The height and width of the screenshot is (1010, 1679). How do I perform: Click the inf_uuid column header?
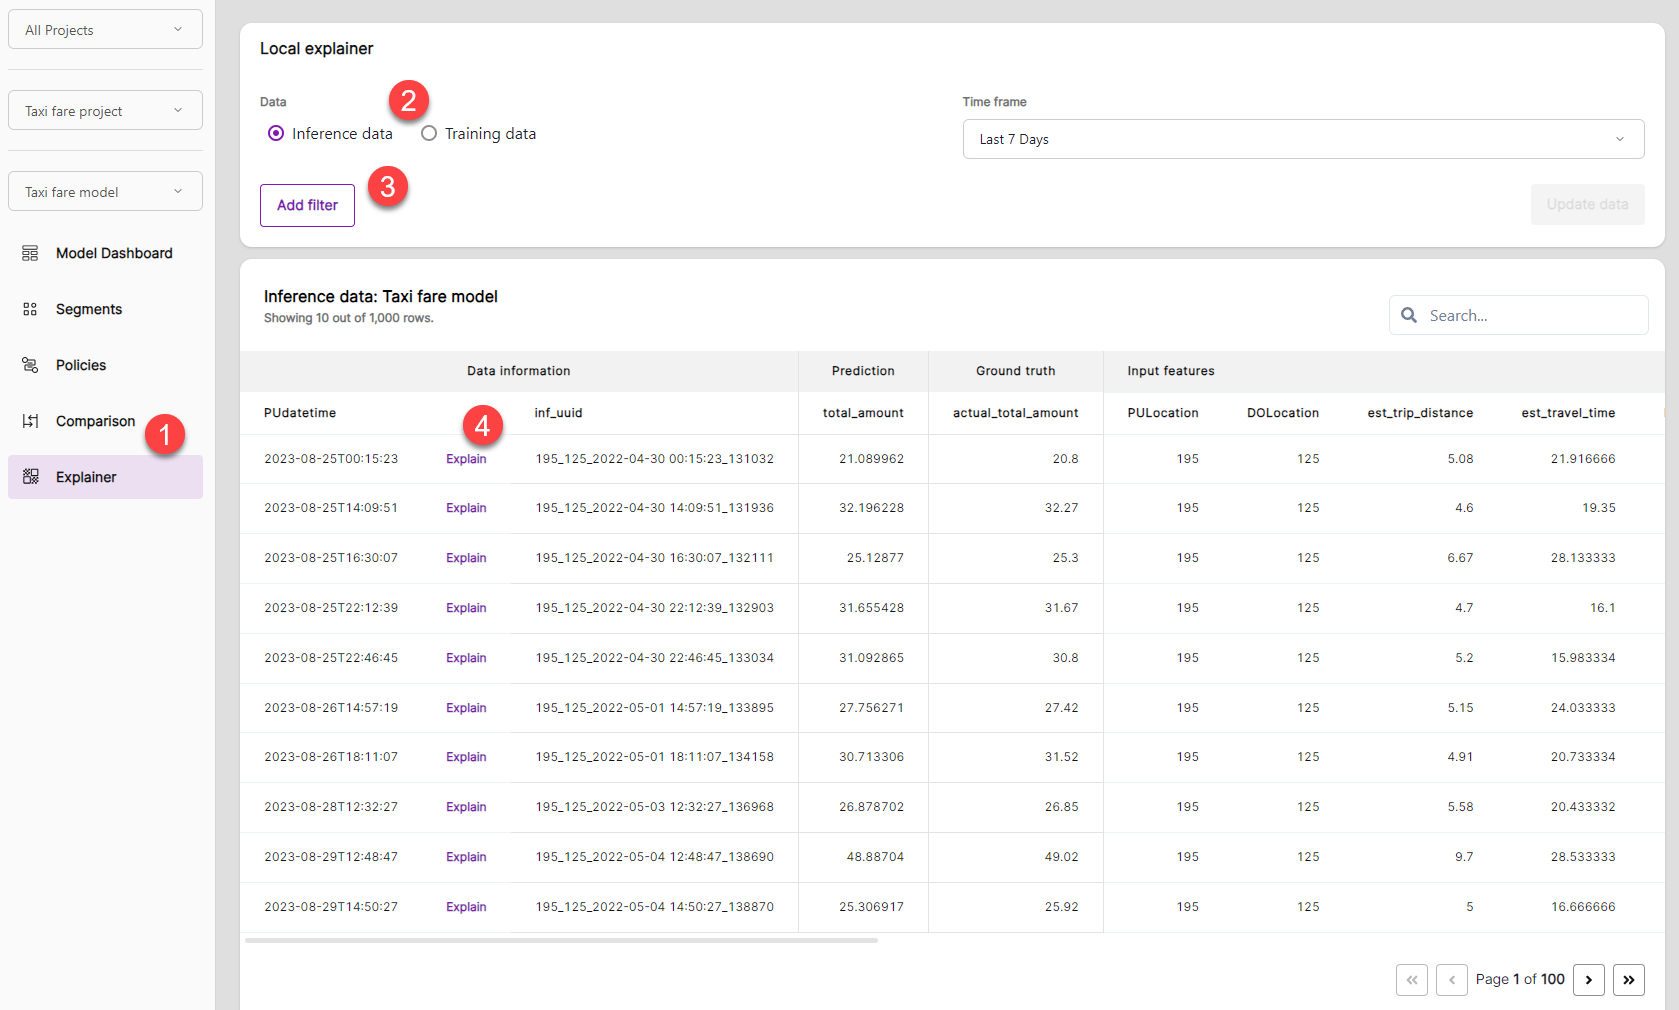tap(558, 413)
